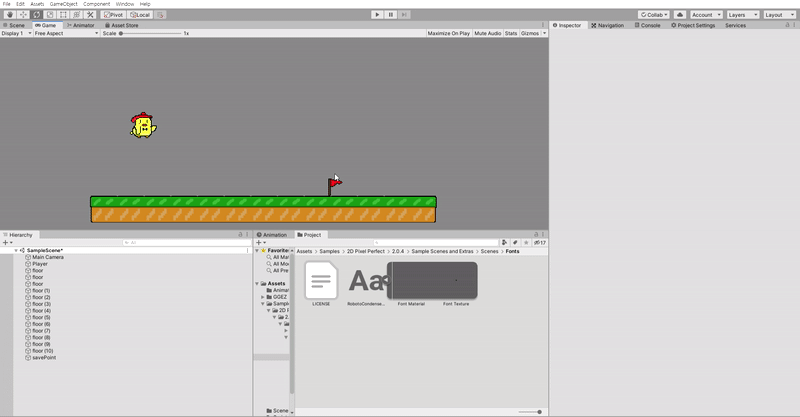Open cloud services icon
Screen dimensions: 800x417
point(680,15)
